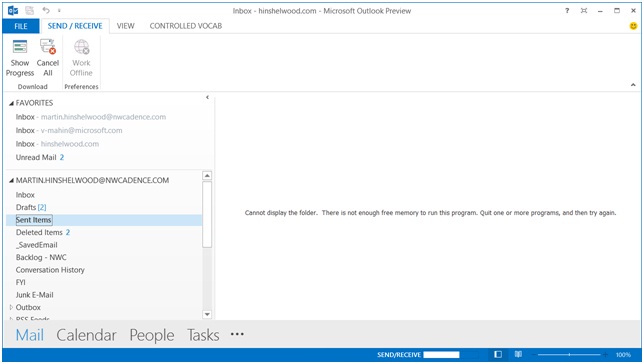The image size is (644, 364).
Task: Send feedback with the smiley icon
Action: 633,26
